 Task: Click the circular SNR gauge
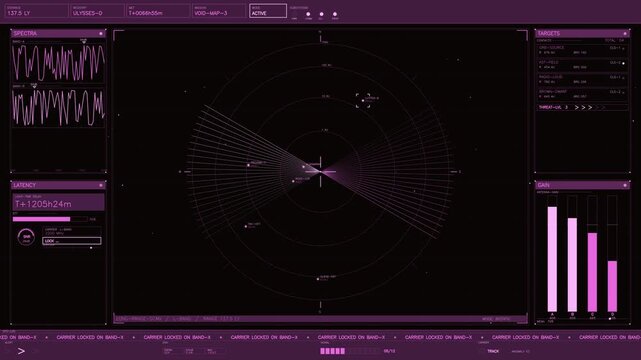[27, 237]
